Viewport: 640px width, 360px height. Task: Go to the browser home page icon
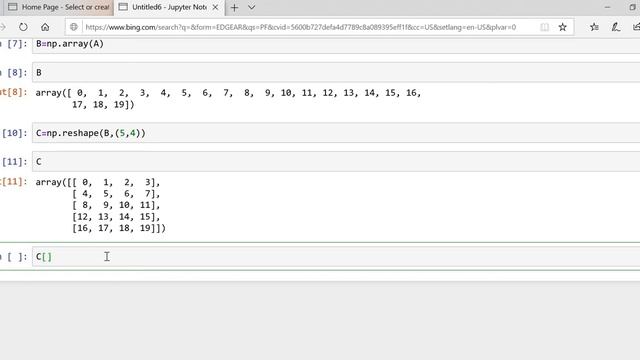point(45,27)
